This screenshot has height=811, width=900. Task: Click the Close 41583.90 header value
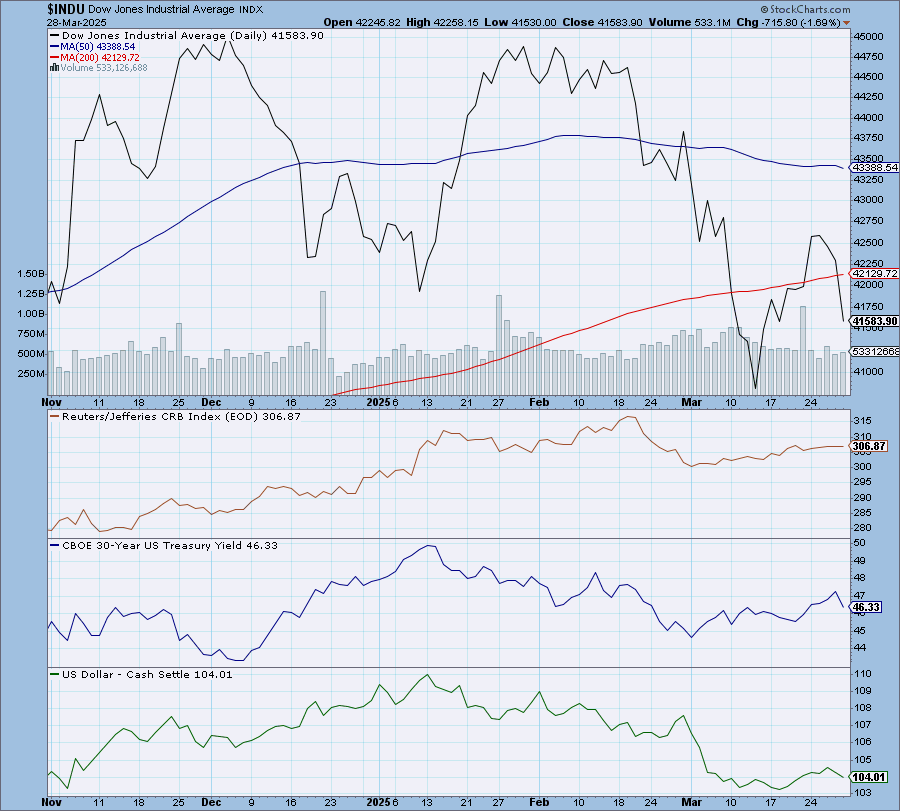click(602, 22)
